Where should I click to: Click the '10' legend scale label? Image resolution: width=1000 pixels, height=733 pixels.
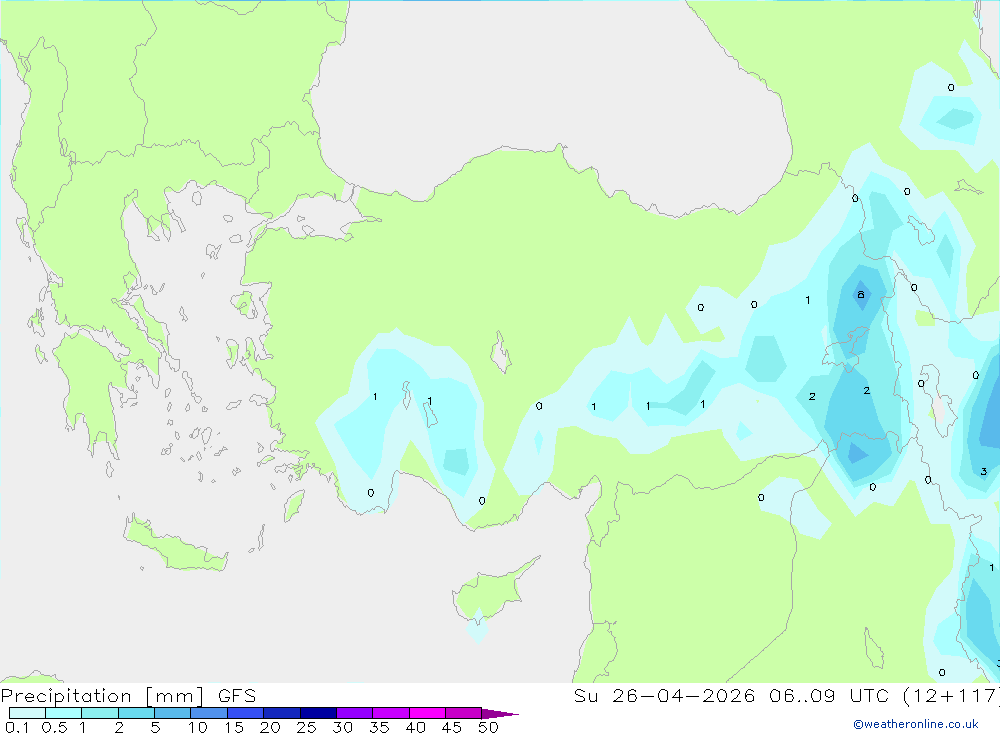click(x=198, y=727)
